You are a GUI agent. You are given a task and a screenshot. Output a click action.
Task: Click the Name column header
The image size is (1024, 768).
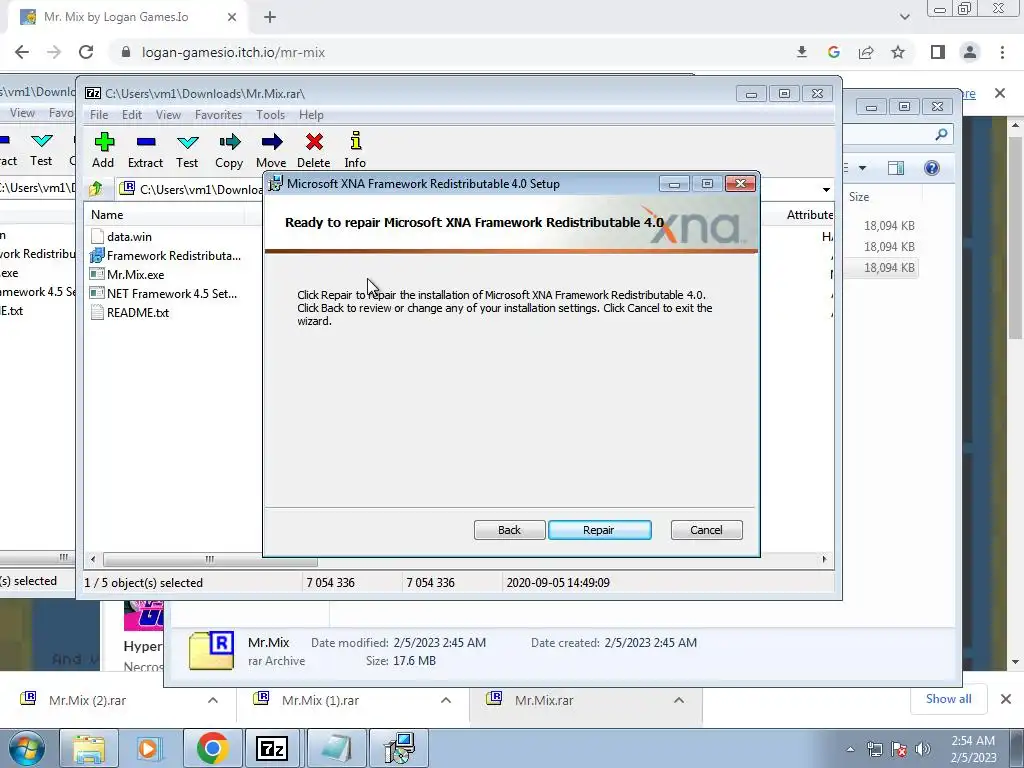[107, 215]
